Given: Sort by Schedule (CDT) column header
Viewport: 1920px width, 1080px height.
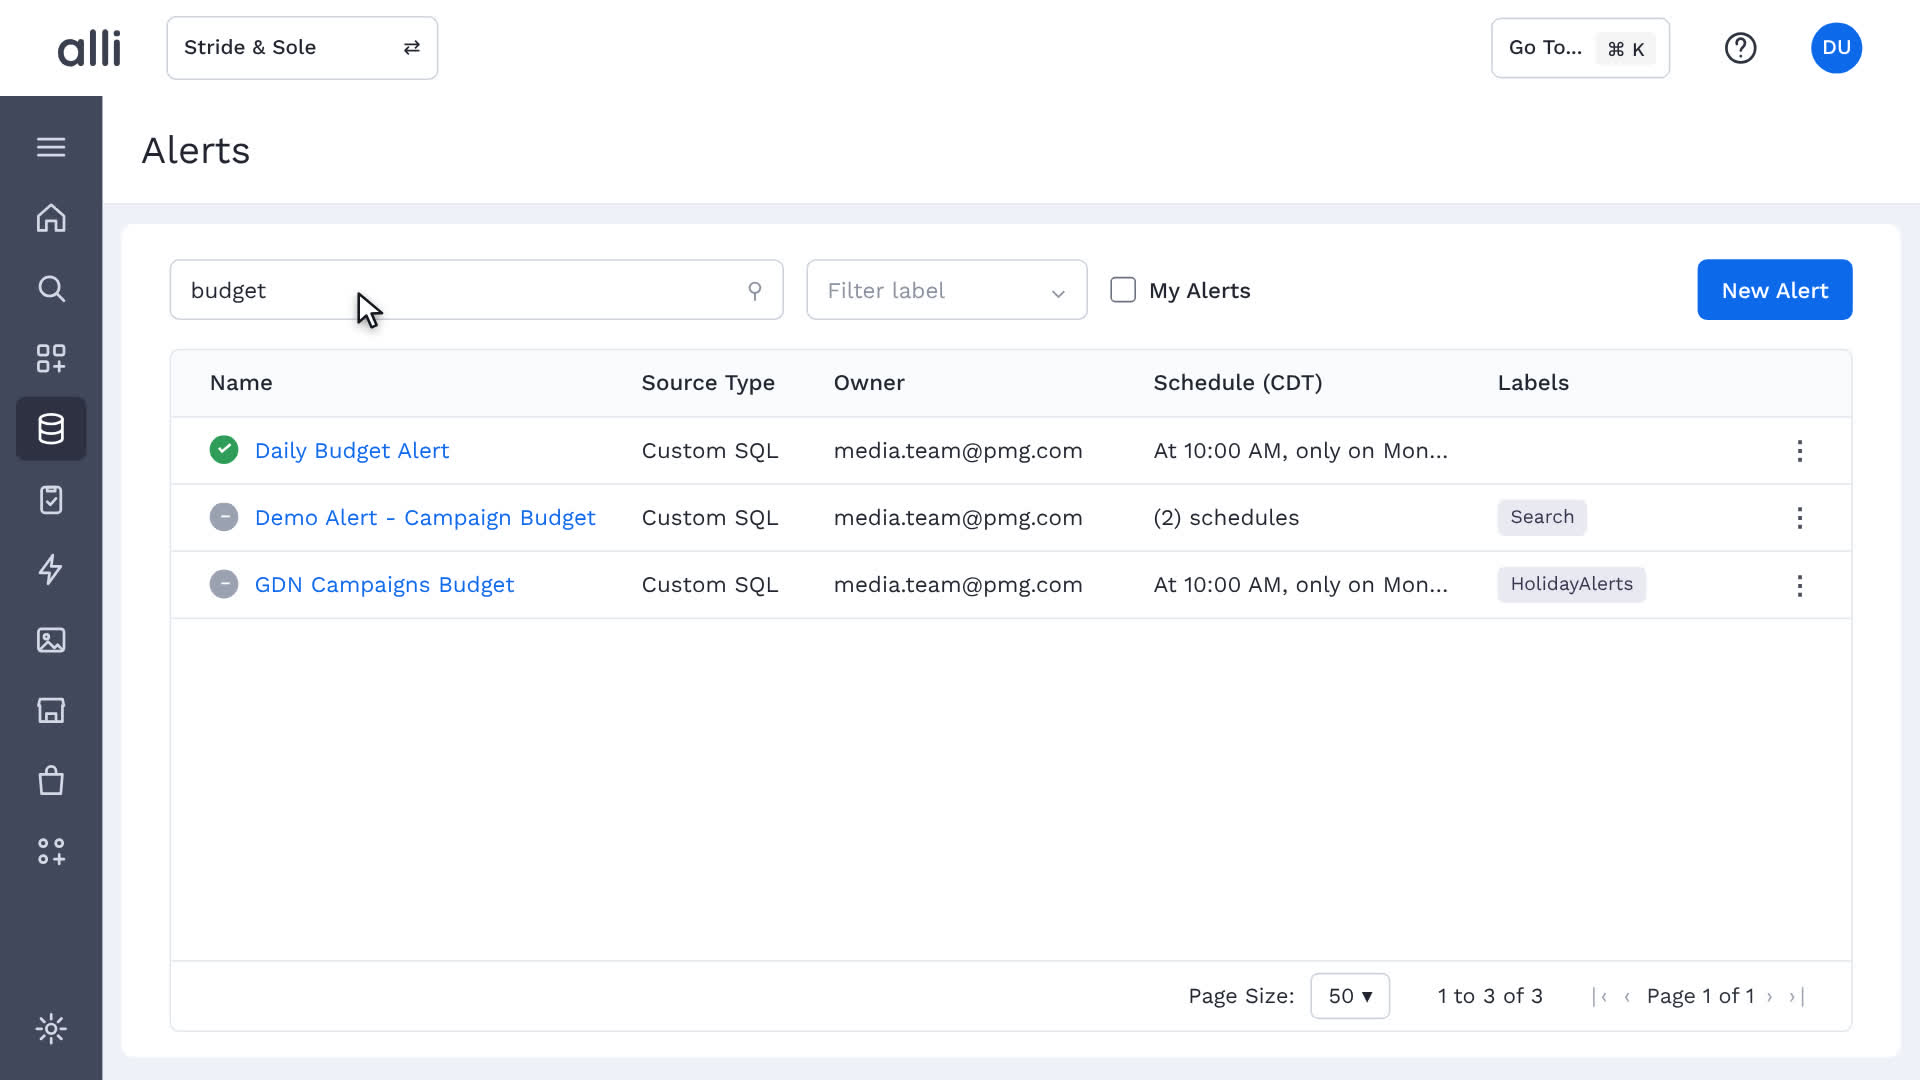Looking at the screenshot, I should tap(1238, 383).
